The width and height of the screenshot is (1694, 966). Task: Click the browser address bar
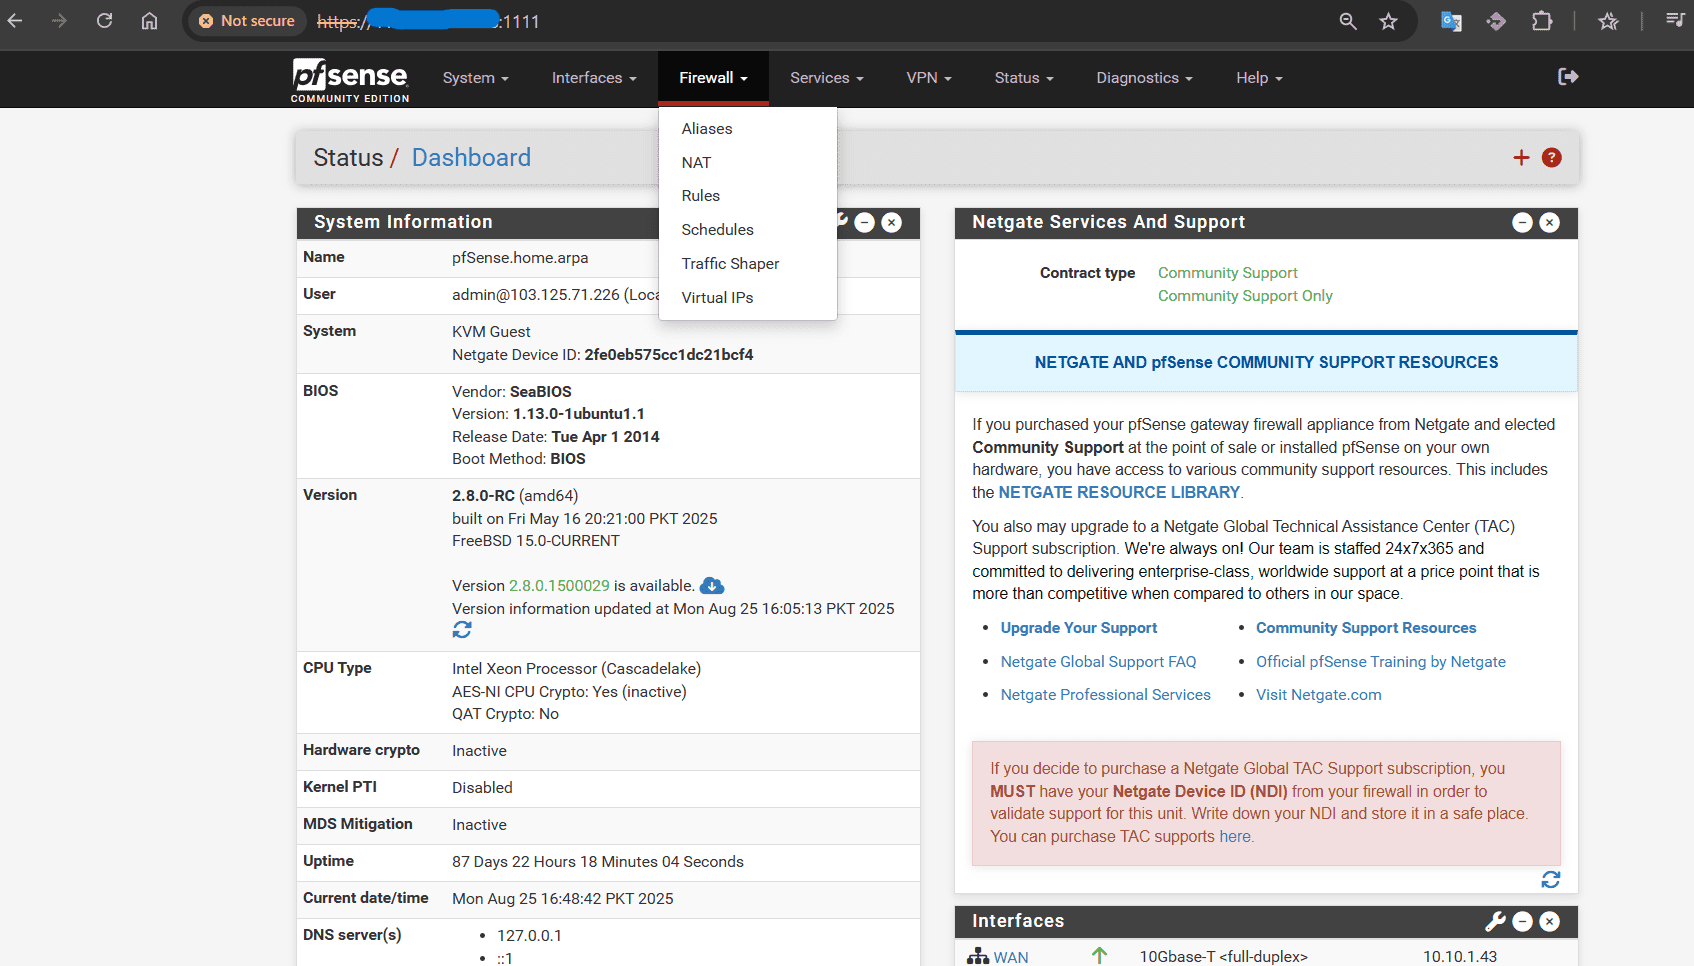tap(800, 21)
